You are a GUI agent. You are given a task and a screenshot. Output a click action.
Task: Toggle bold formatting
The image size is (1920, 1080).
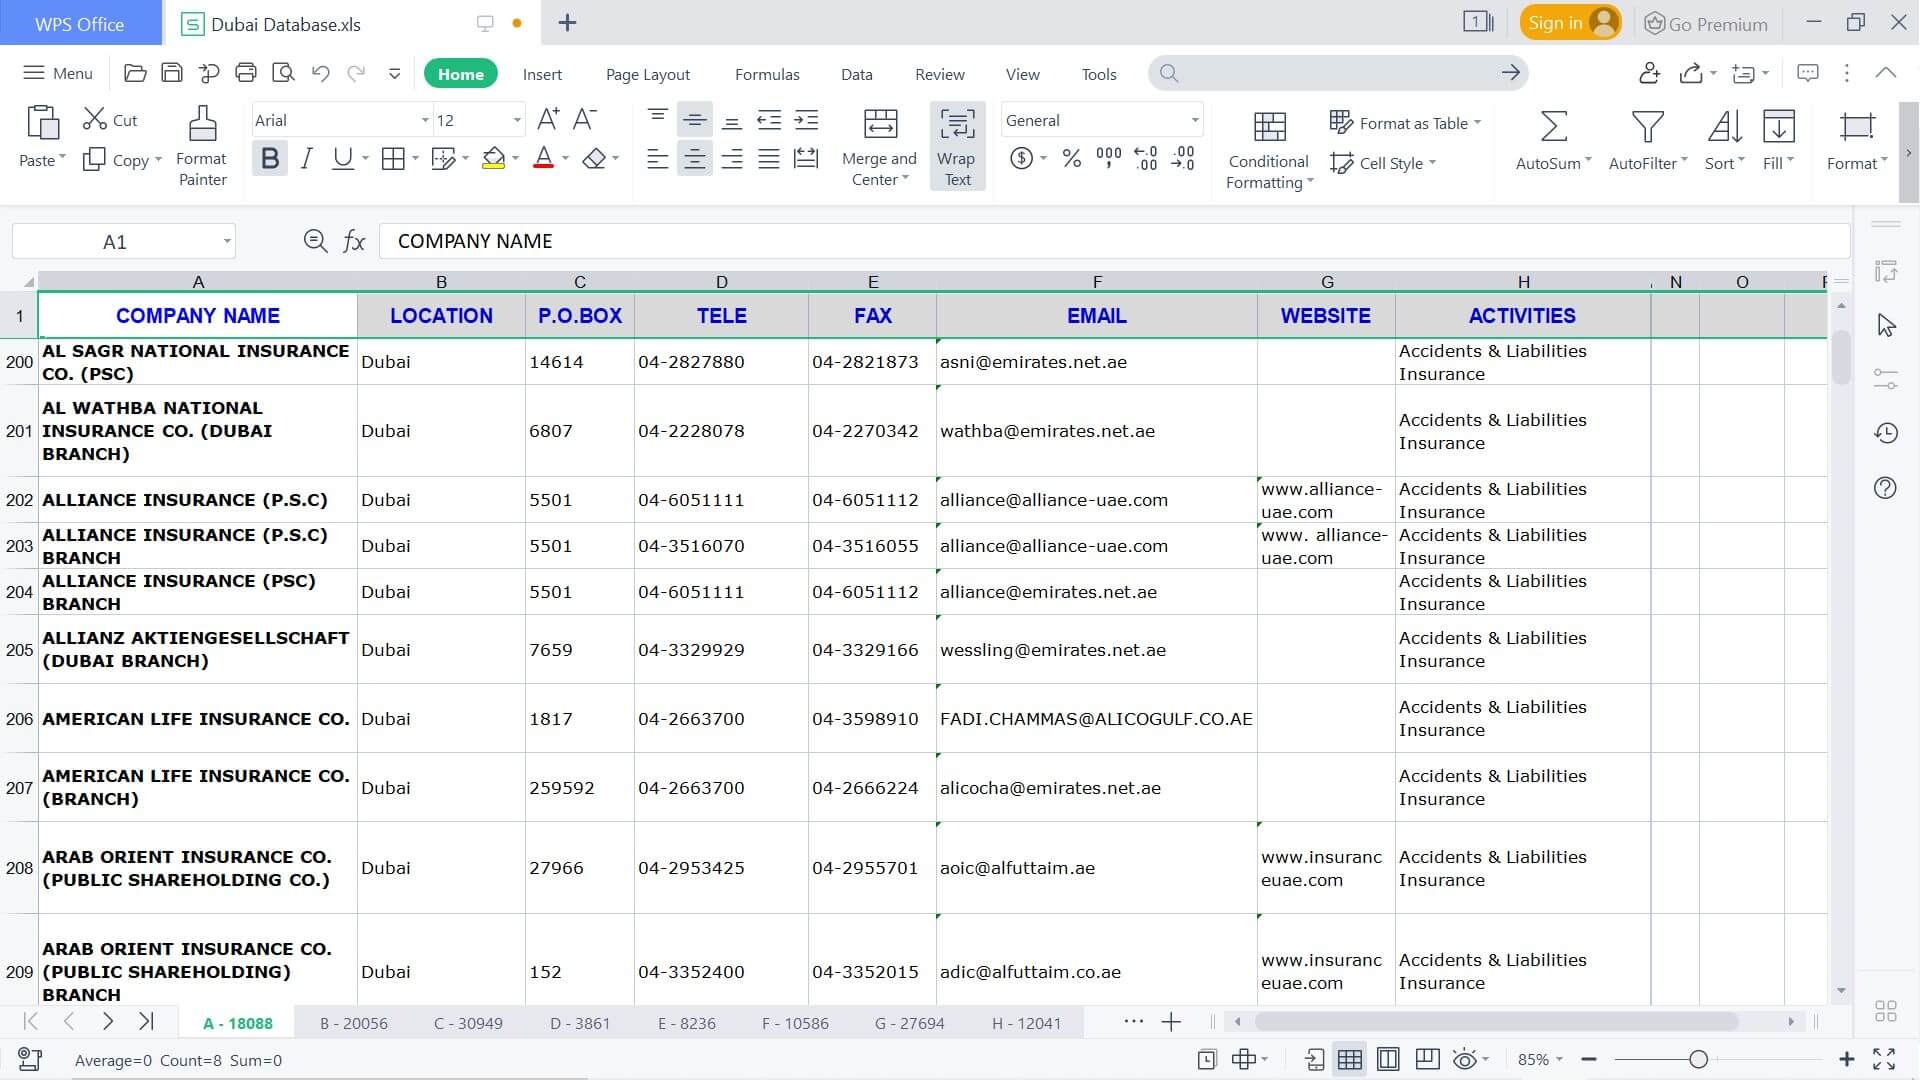pos(269,157)
